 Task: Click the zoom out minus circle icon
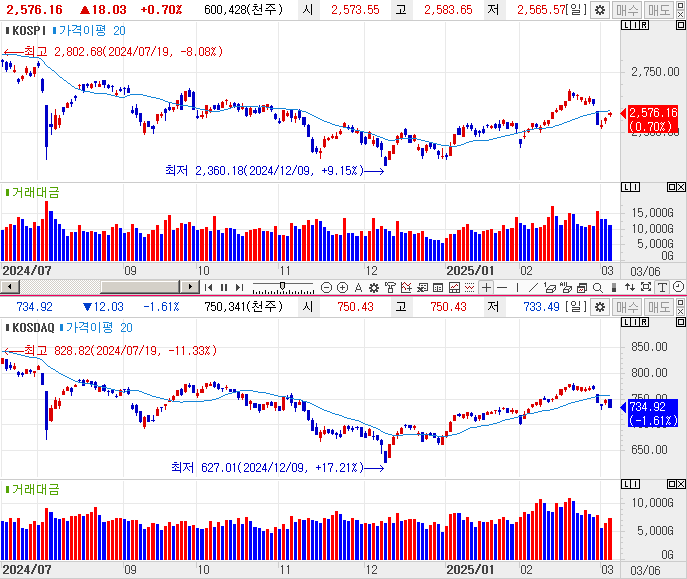(326, 287)
